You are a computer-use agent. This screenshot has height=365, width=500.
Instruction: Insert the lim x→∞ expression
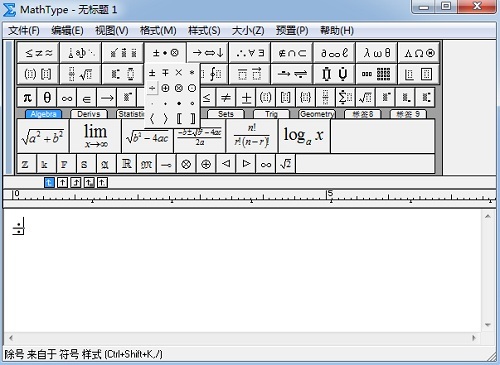(x=95, y=136)
